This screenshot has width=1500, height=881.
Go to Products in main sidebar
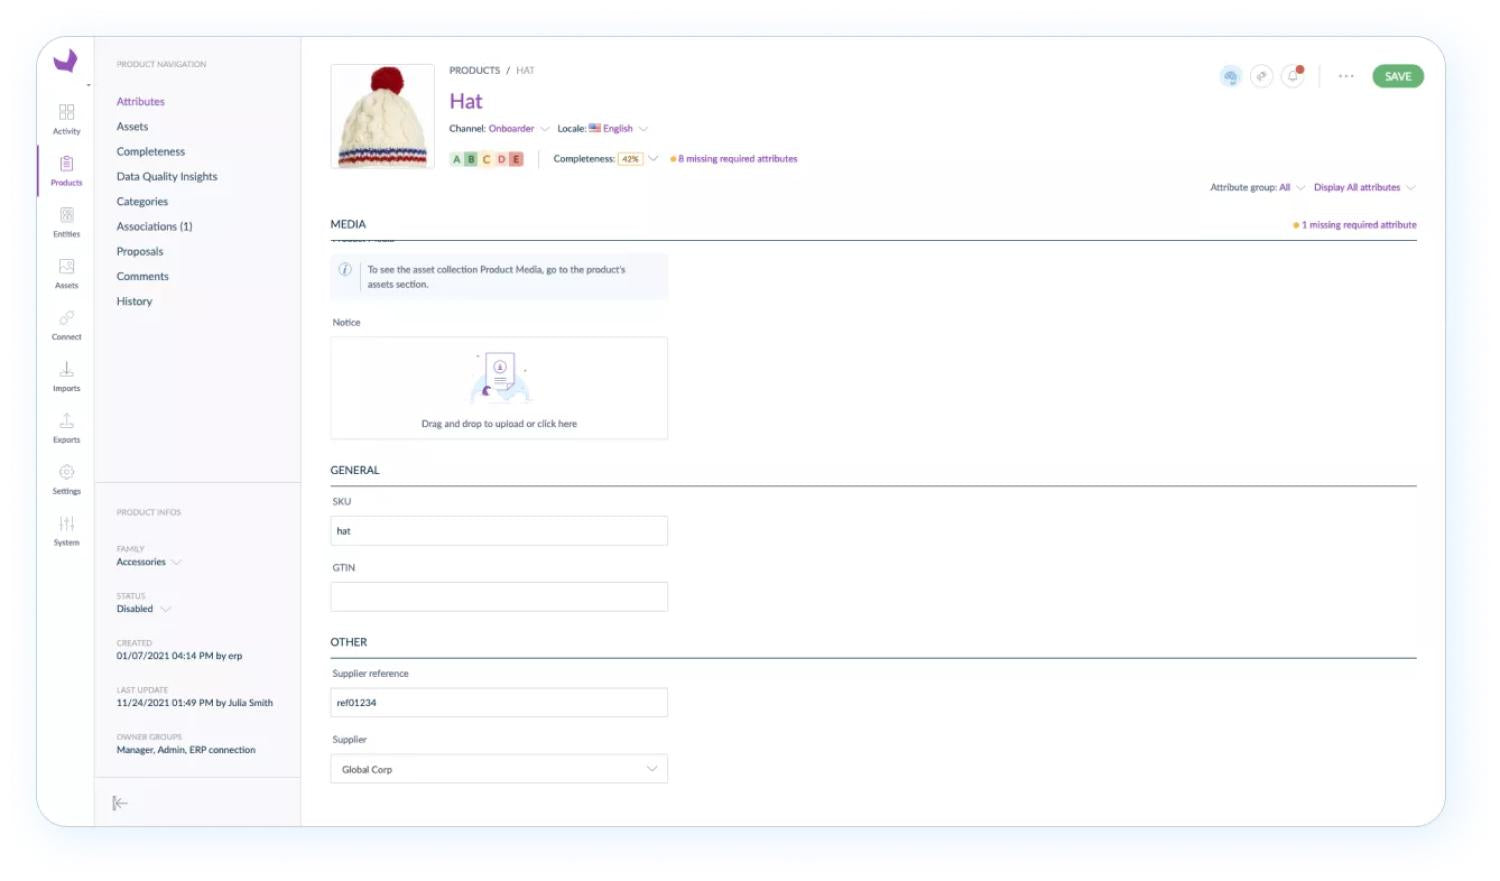[66, 170]
